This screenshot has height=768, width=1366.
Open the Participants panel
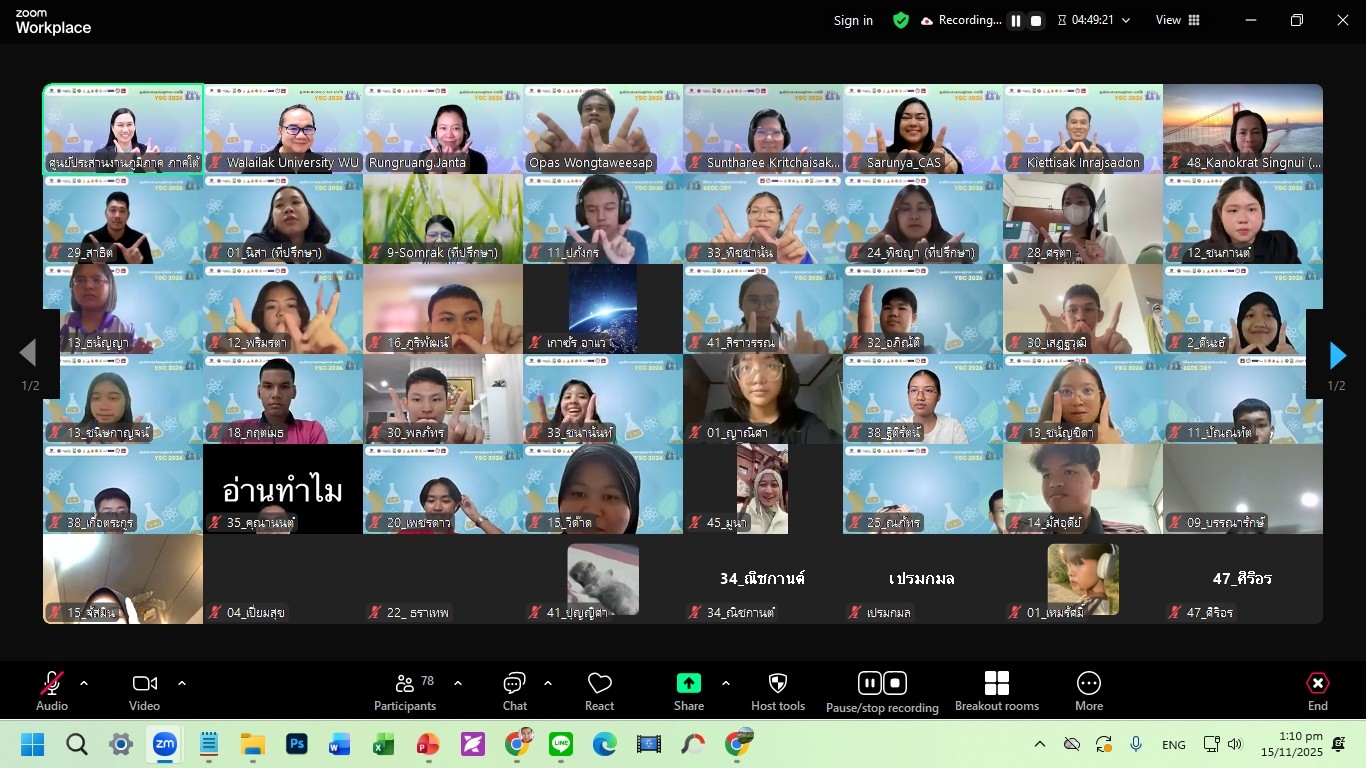pos(405,691)
